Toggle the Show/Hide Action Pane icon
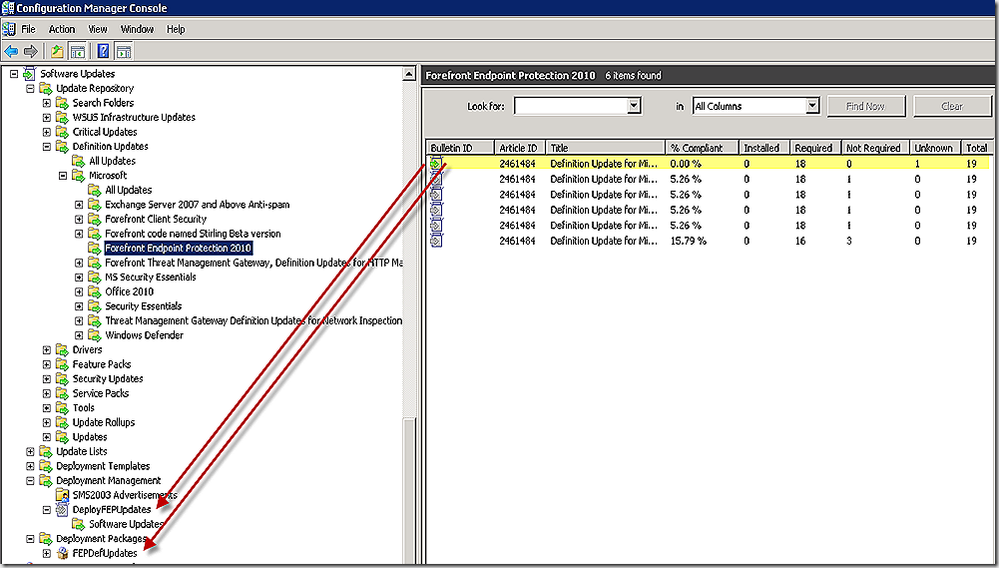999x568 pixels. click(124, 51)
